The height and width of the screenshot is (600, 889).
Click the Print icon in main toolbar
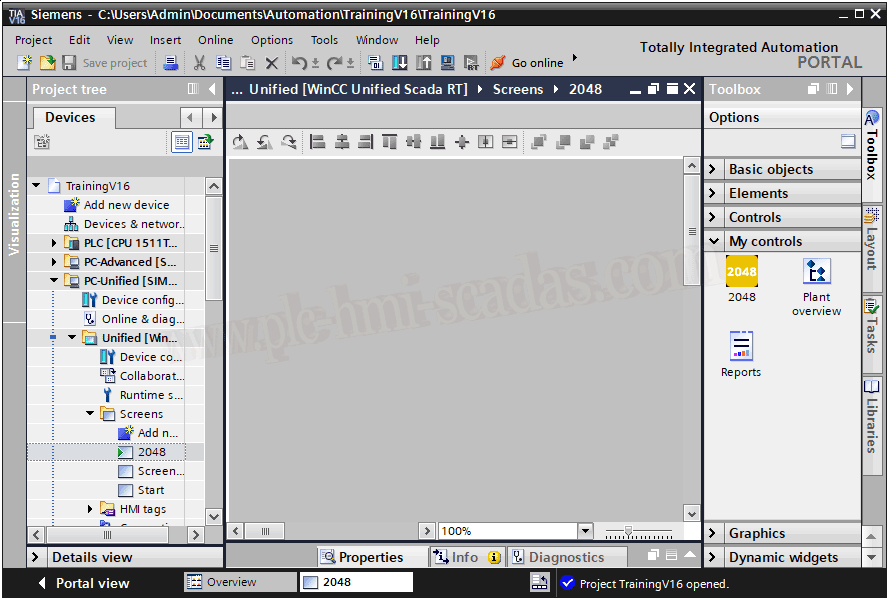coord(171,63)
